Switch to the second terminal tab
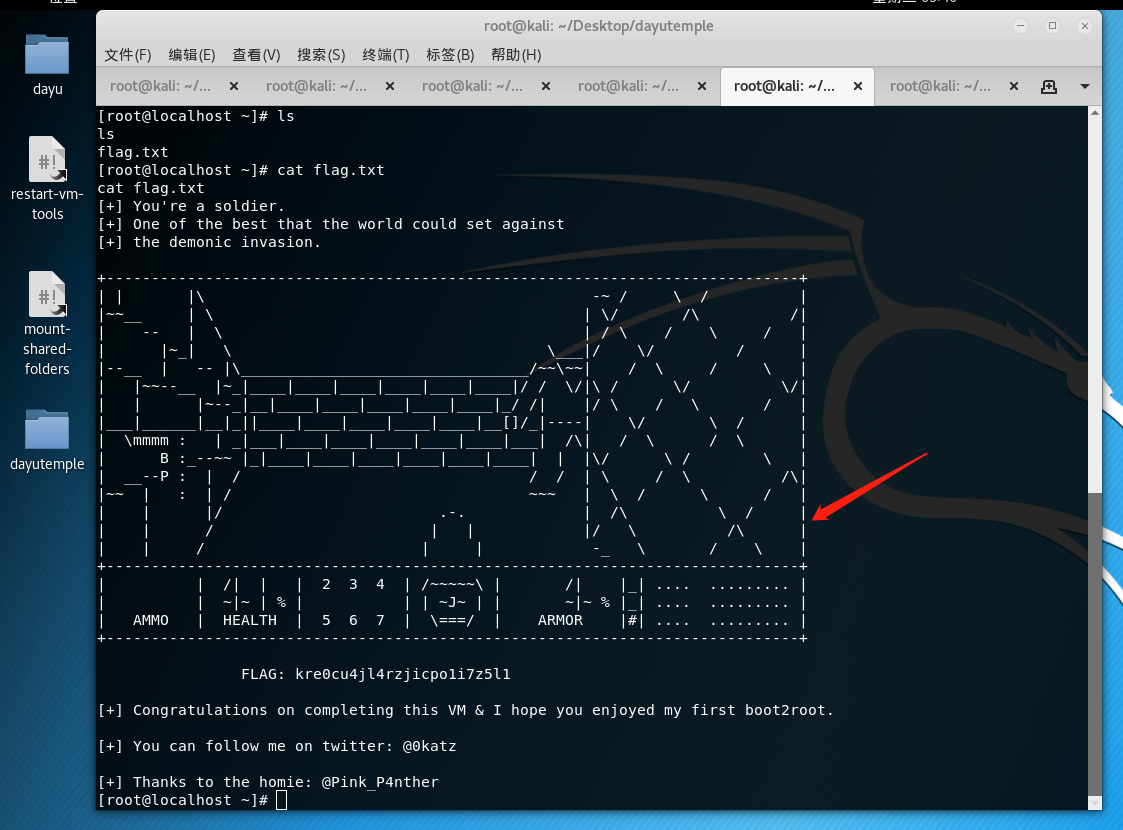The width and height of the screenshot is (1123, 830). tap(315, 86)
